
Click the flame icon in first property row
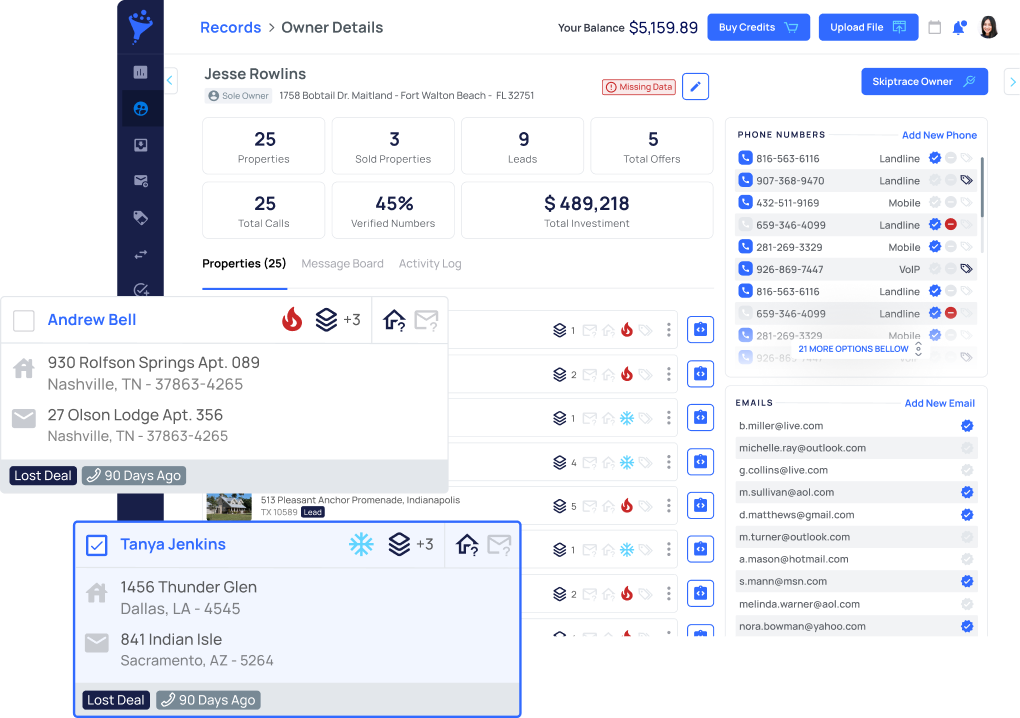pos(627,330)
